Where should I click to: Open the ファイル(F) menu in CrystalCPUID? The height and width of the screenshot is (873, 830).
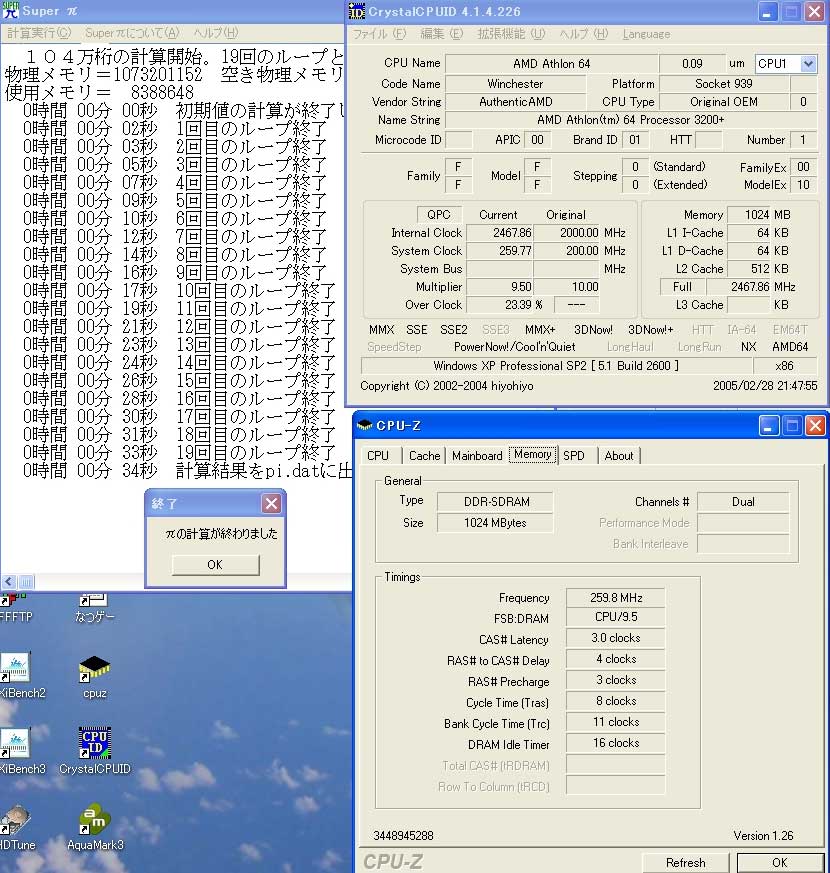[x=380, y=34]
